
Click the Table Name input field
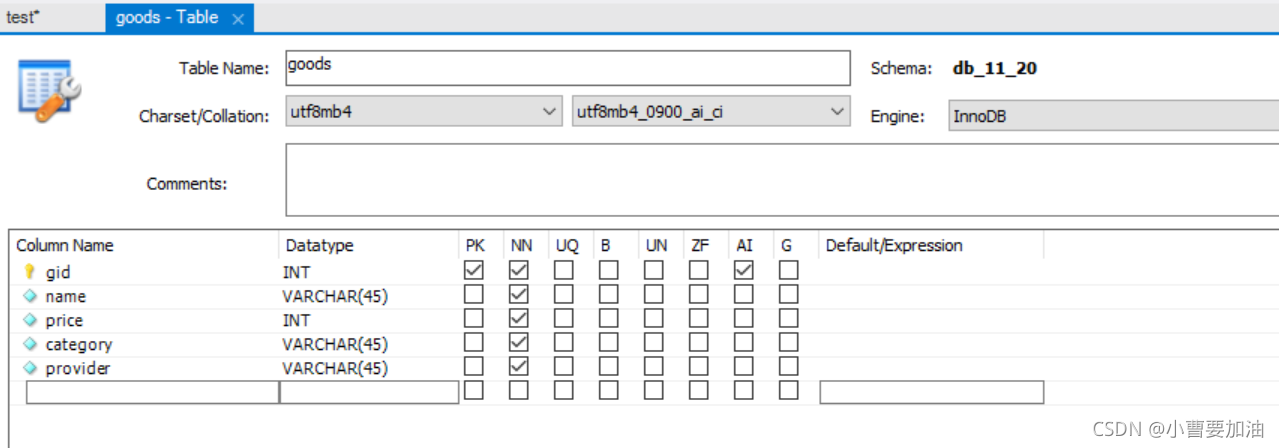pos(567,68)
